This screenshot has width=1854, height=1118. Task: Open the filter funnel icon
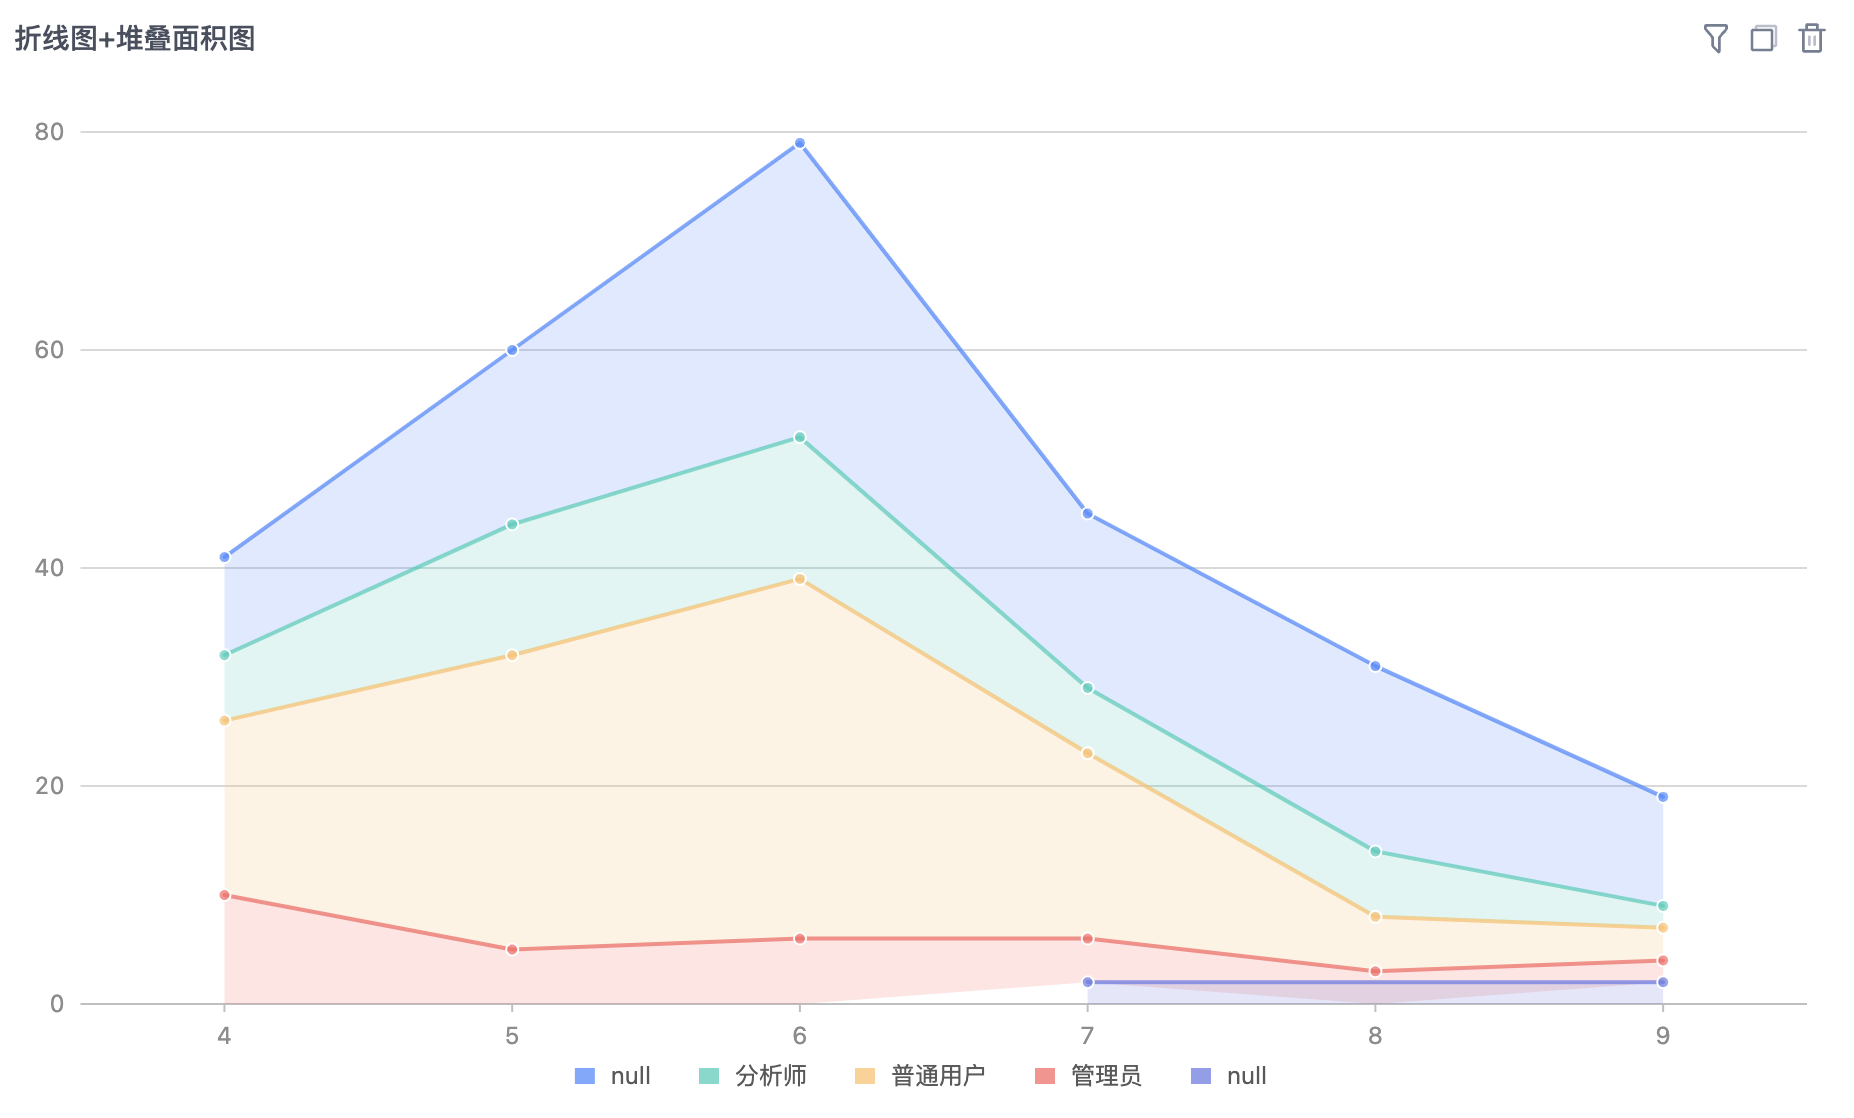click(1715, 39)
